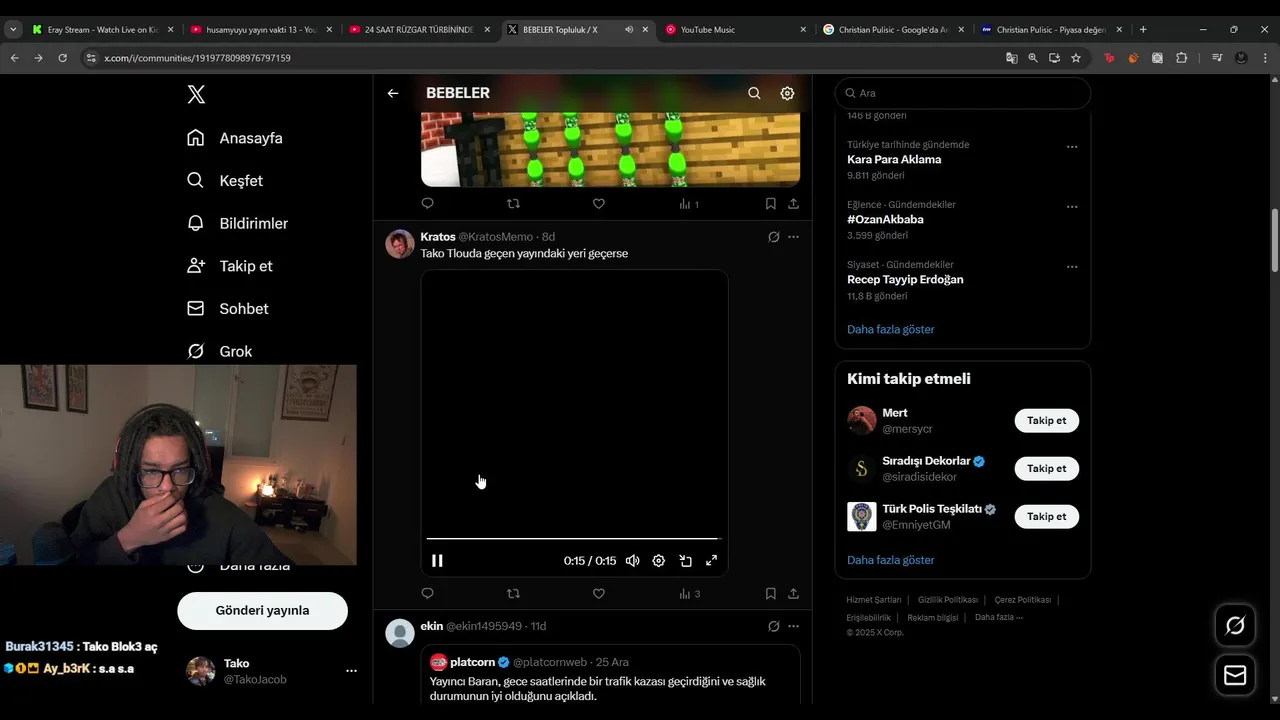Open Grok from sidebar
Viewport: 1280px width, 720px height.
coord(219,351)
